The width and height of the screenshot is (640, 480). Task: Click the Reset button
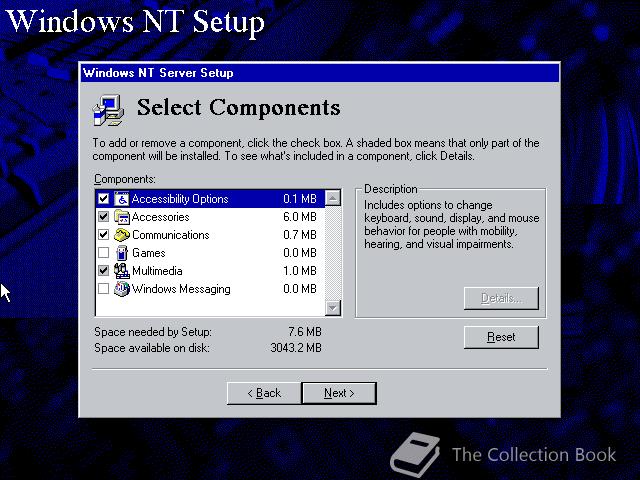click(x=501, y=337)
